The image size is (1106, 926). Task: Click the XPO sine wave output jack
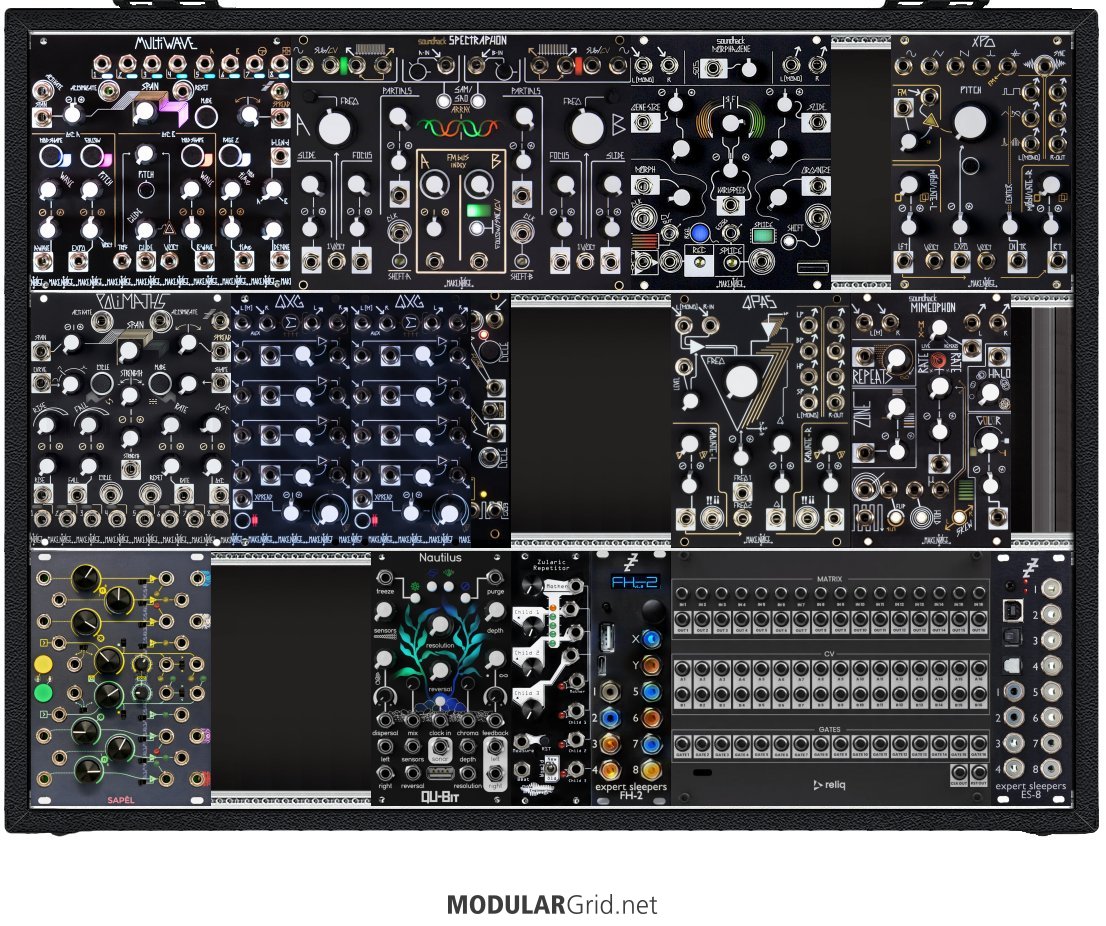(x=904, y=66)
